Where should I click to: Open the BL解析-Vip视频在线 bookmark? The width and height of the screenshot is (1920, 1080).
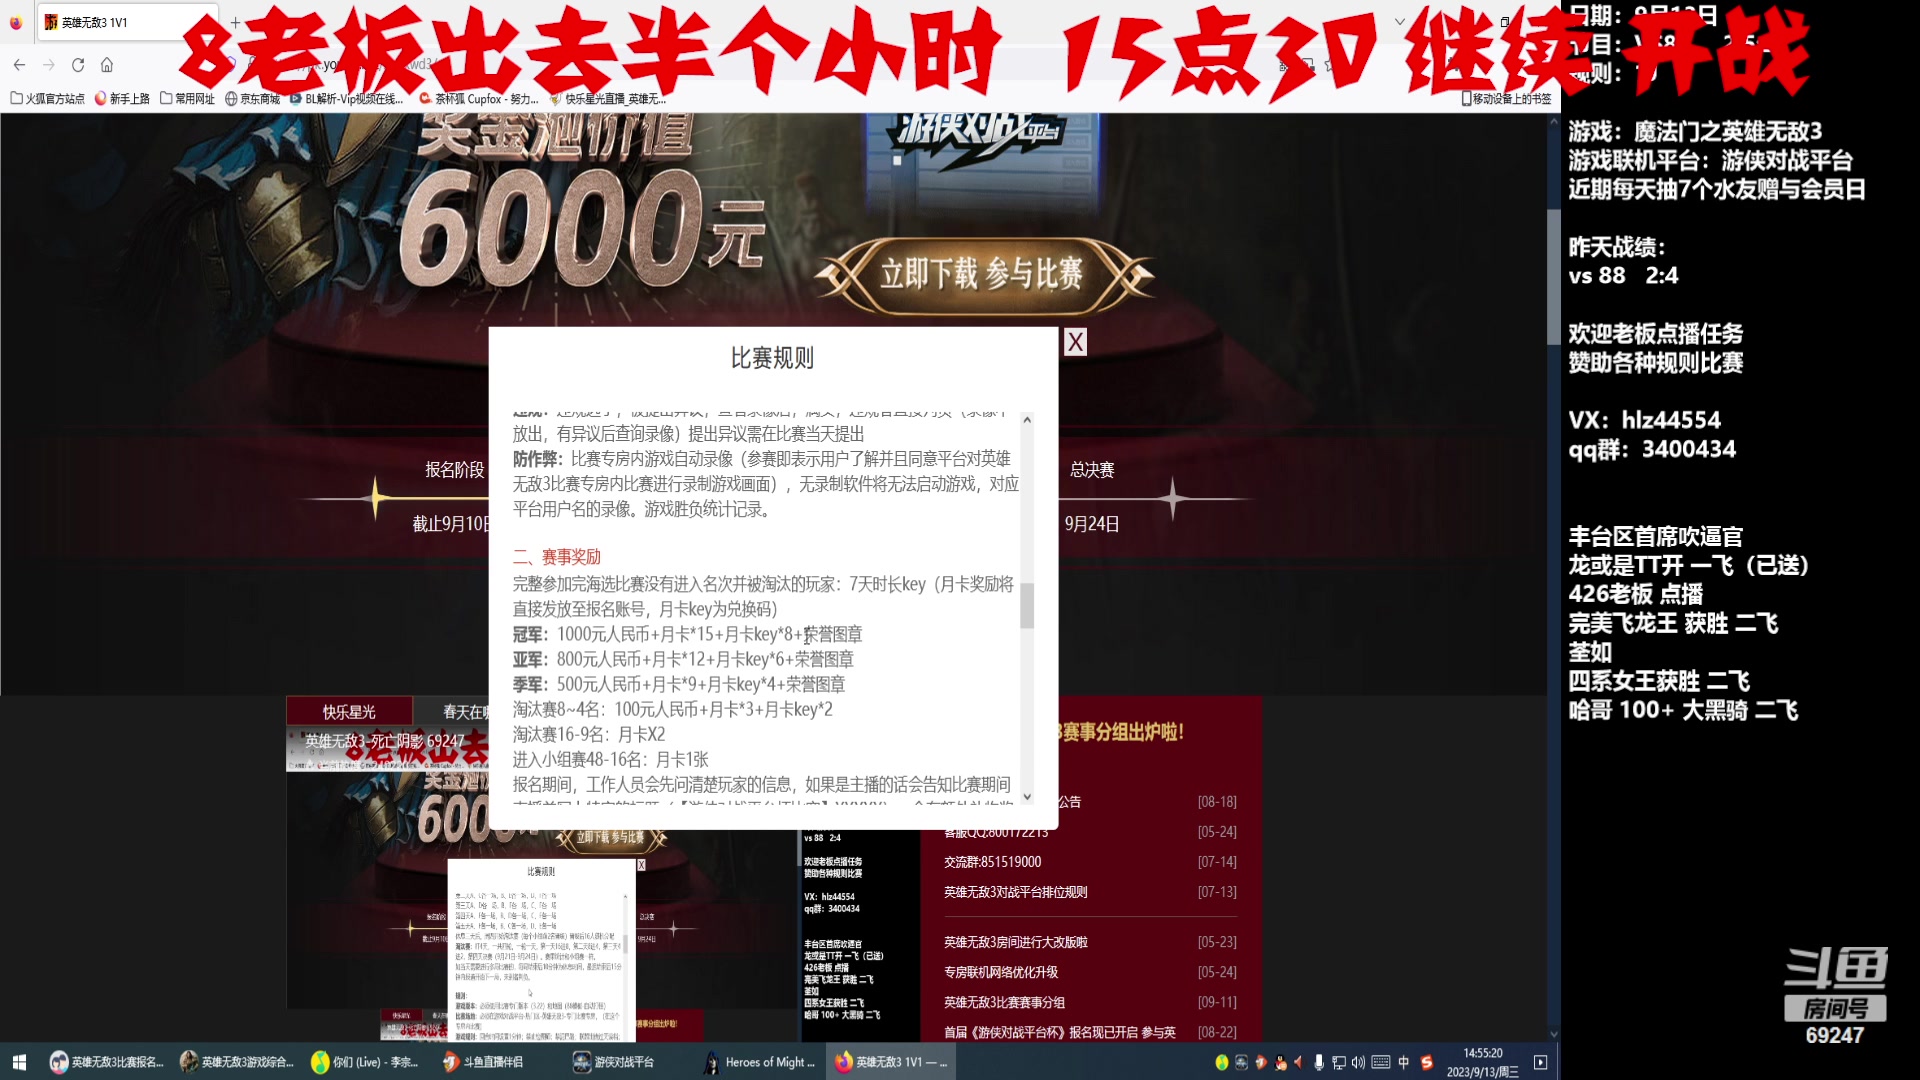[346, 98]
